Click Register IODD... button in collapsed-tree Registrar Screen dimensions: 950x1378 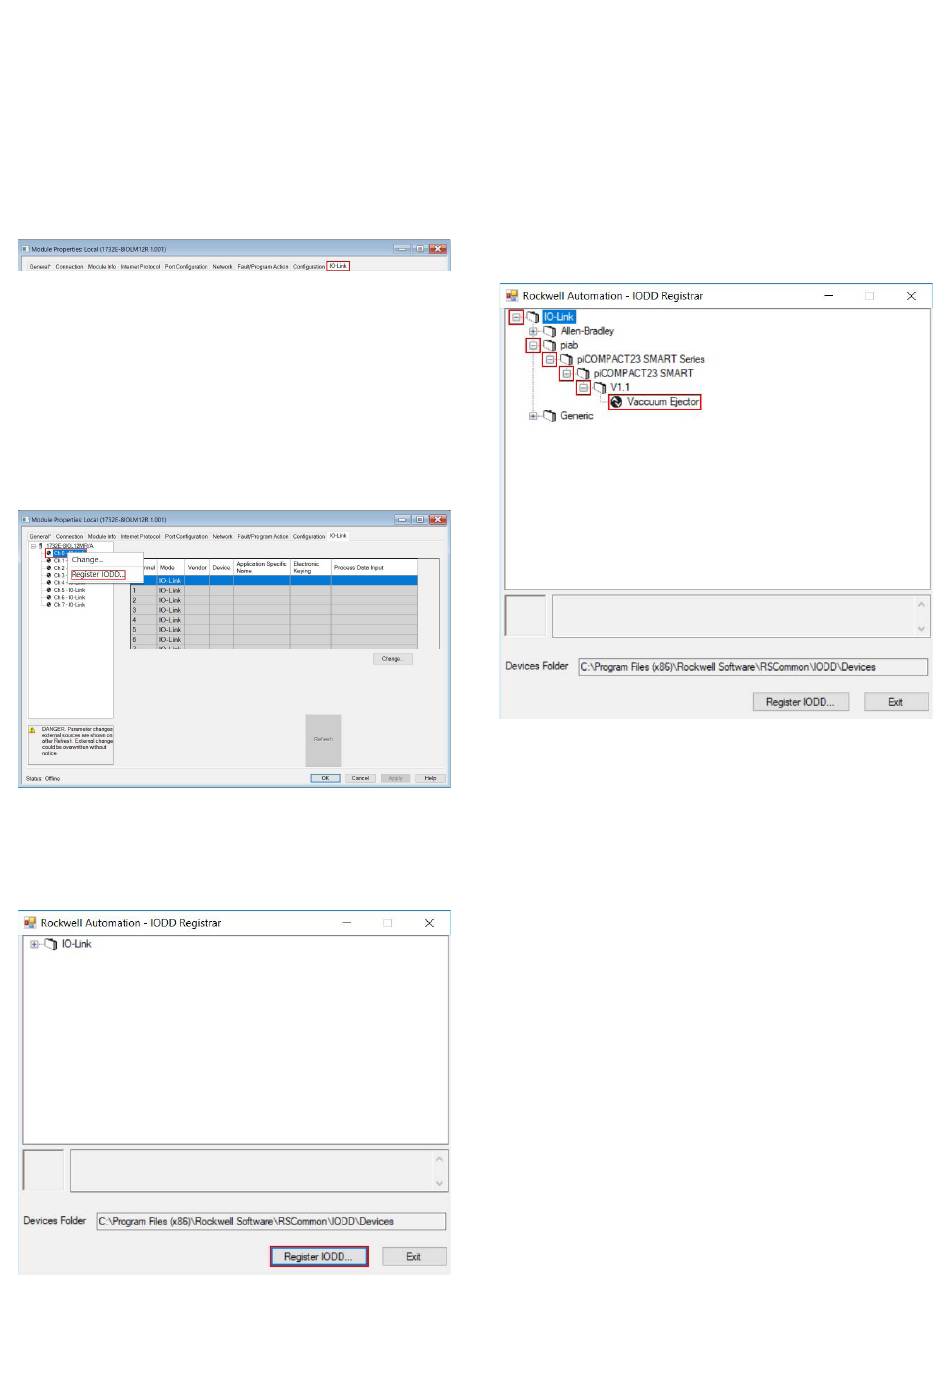click(318, 1257)
